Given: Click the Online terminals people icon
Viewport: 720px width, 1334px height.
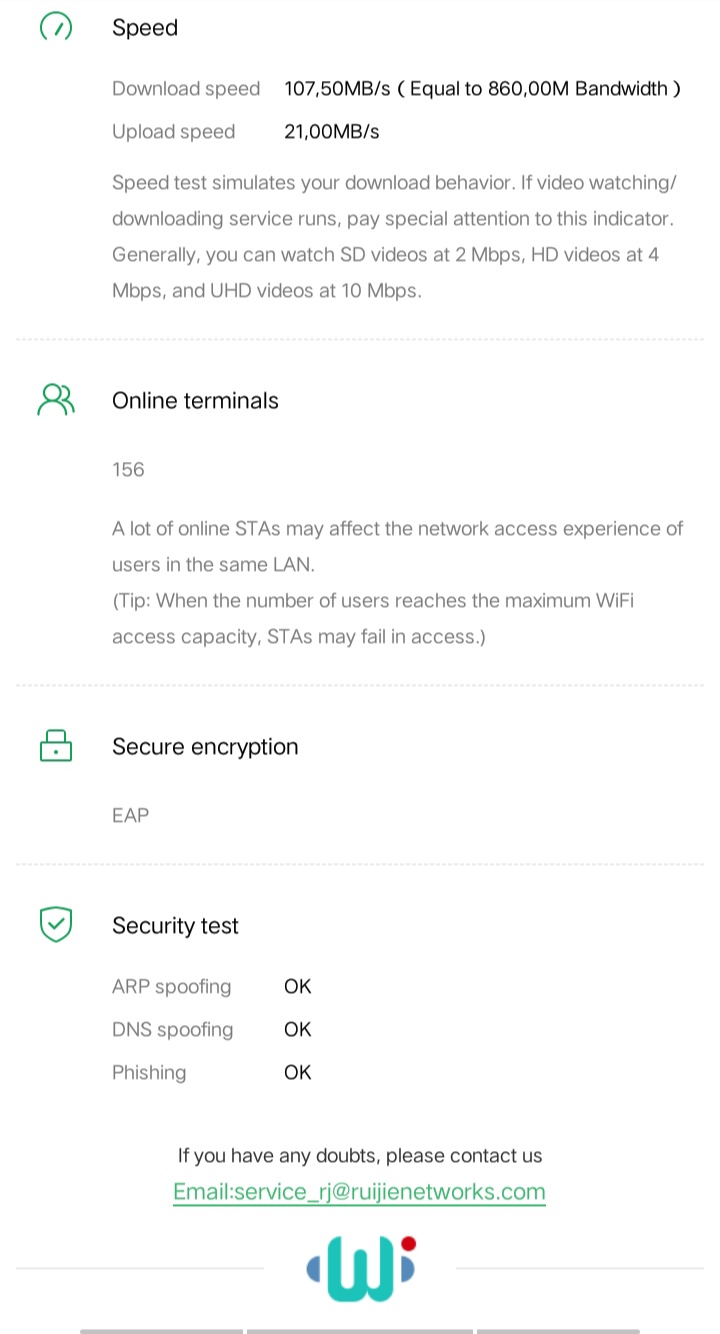Looking at the screenshot, I should pos(56,400).
